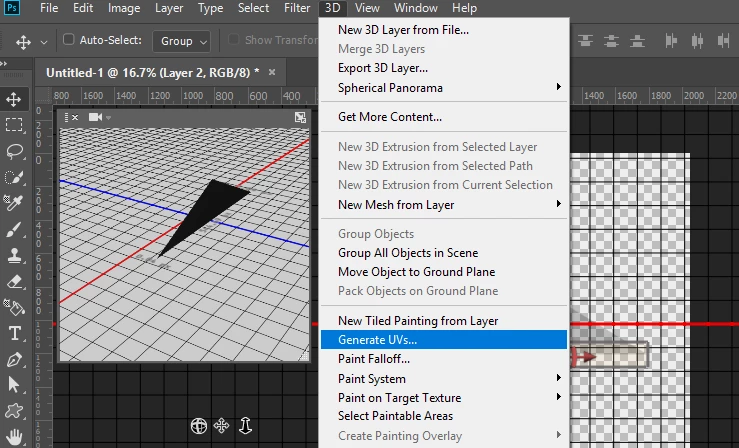Image resolution: width=739 pixels, height=448 pixels.
Task: Select the Lasso tool
Action: (14, 151)
